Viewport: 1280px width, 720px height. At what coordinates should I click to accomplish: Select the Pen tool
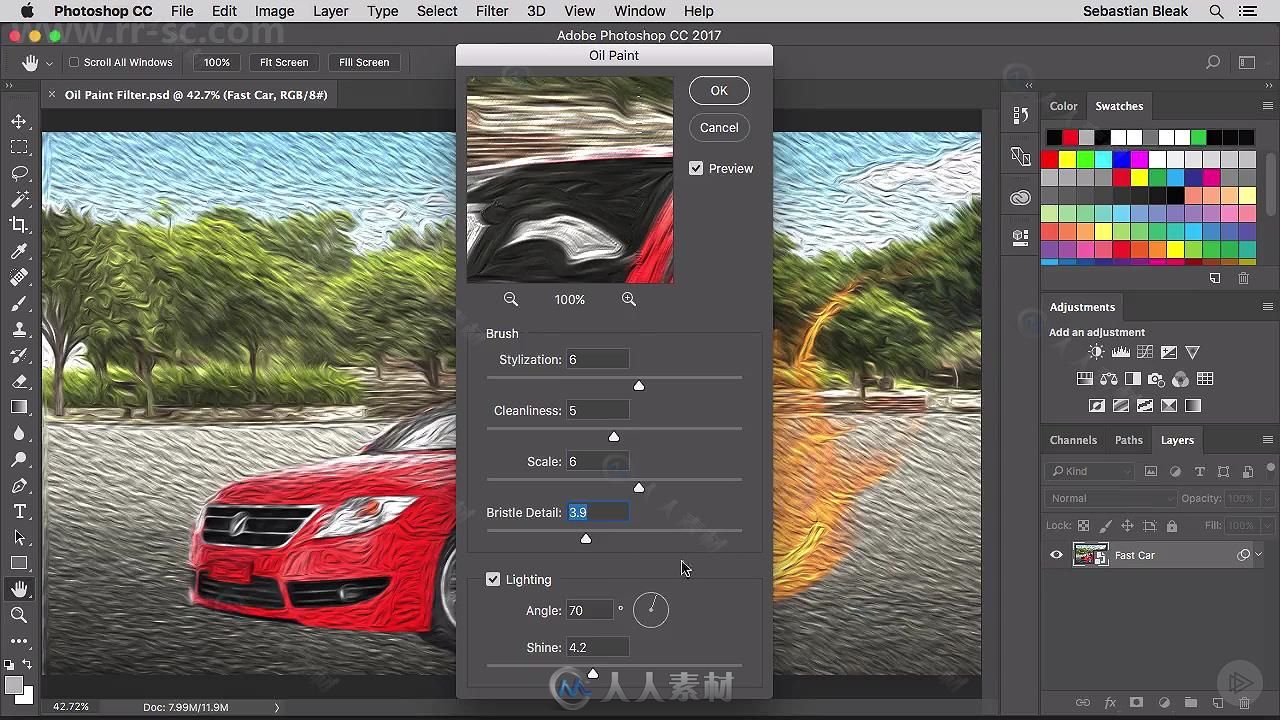click(x=19, y=485)
